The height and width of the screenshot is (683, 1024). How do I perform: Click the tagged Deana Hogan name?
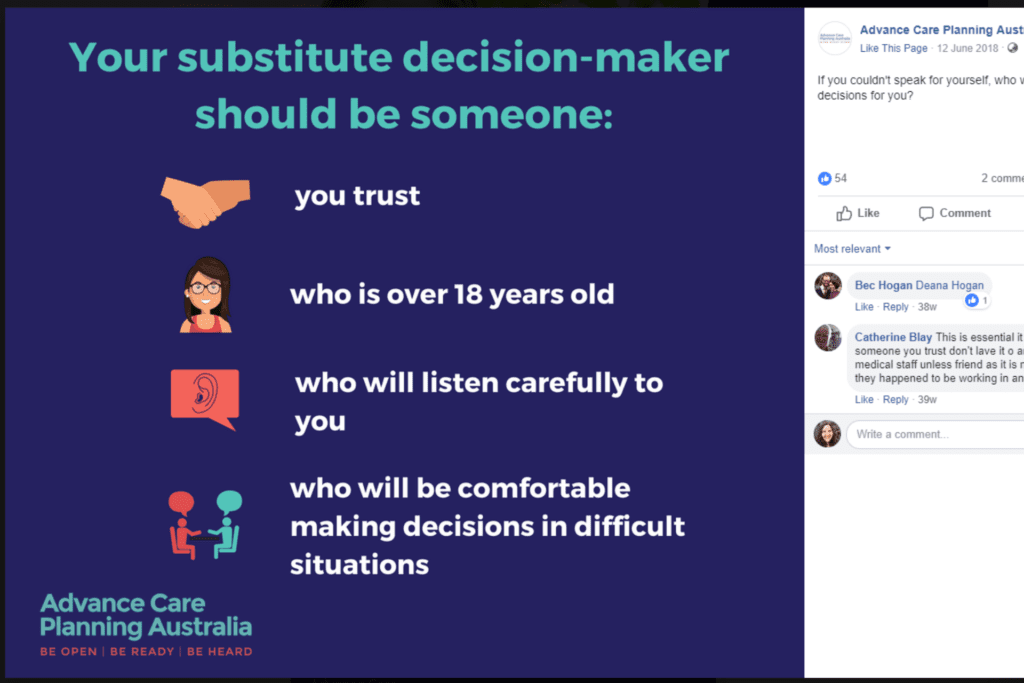pyautogui.click(x=950, y=285)
